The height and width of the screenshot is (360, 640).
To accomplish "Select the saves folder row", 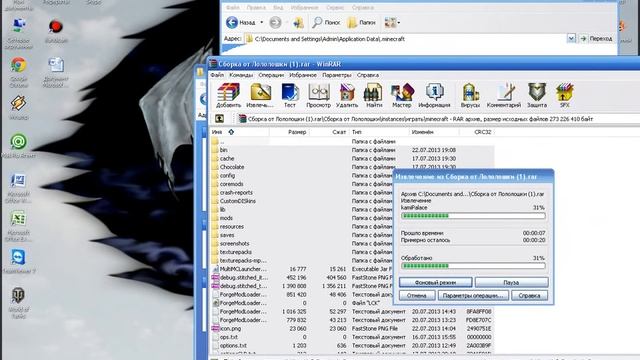I will pyautogui.click(x=302, y=235).
